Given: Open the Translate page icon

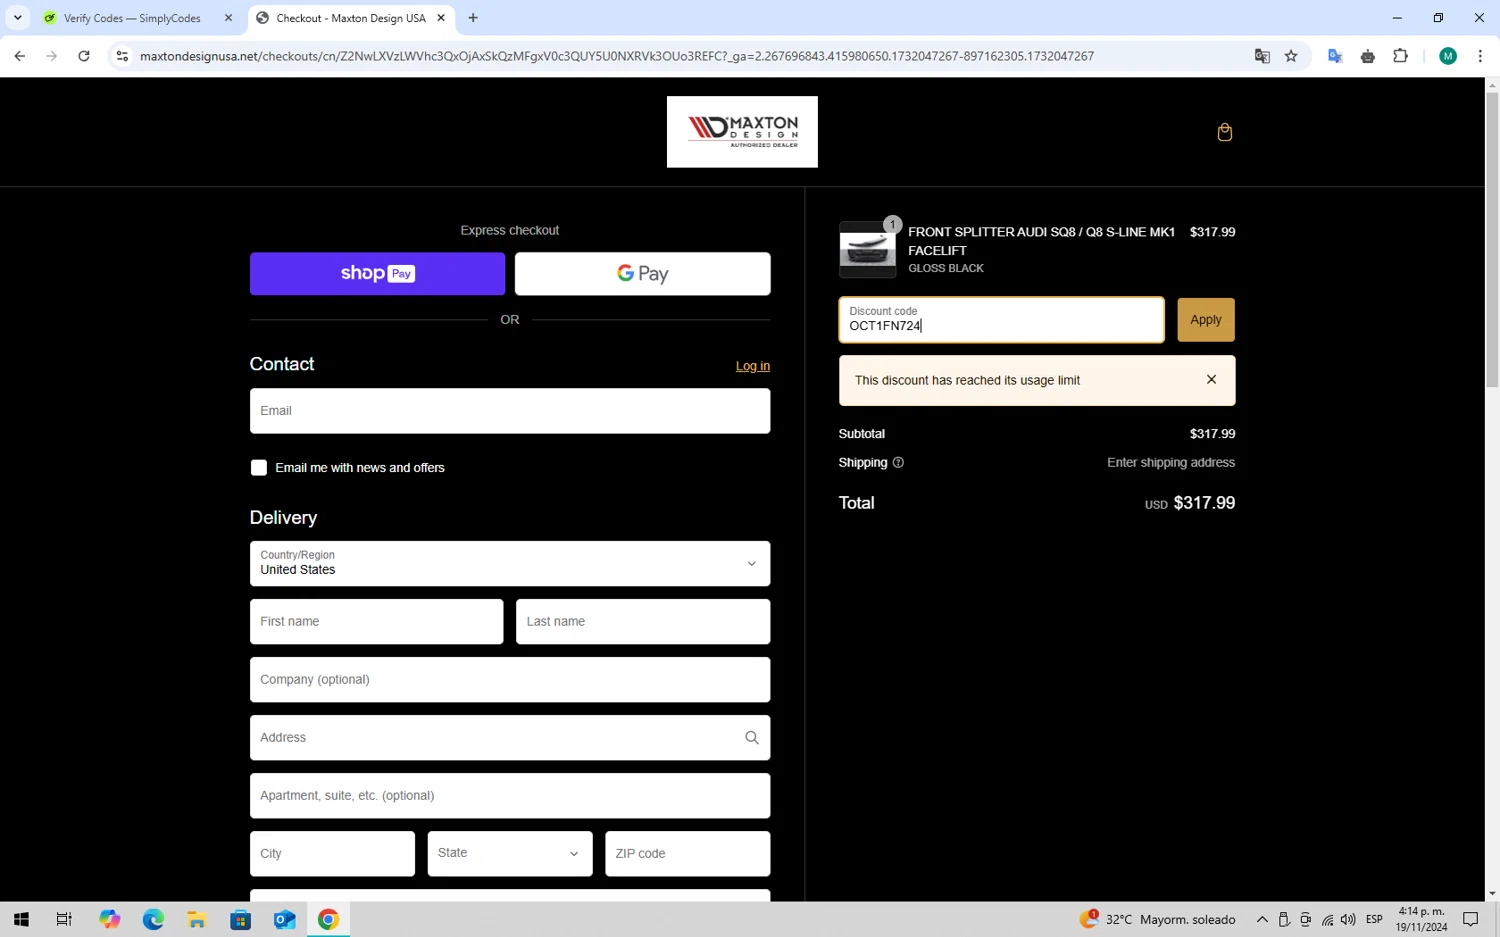Looking at the screenshot, I should [1262, 56].
